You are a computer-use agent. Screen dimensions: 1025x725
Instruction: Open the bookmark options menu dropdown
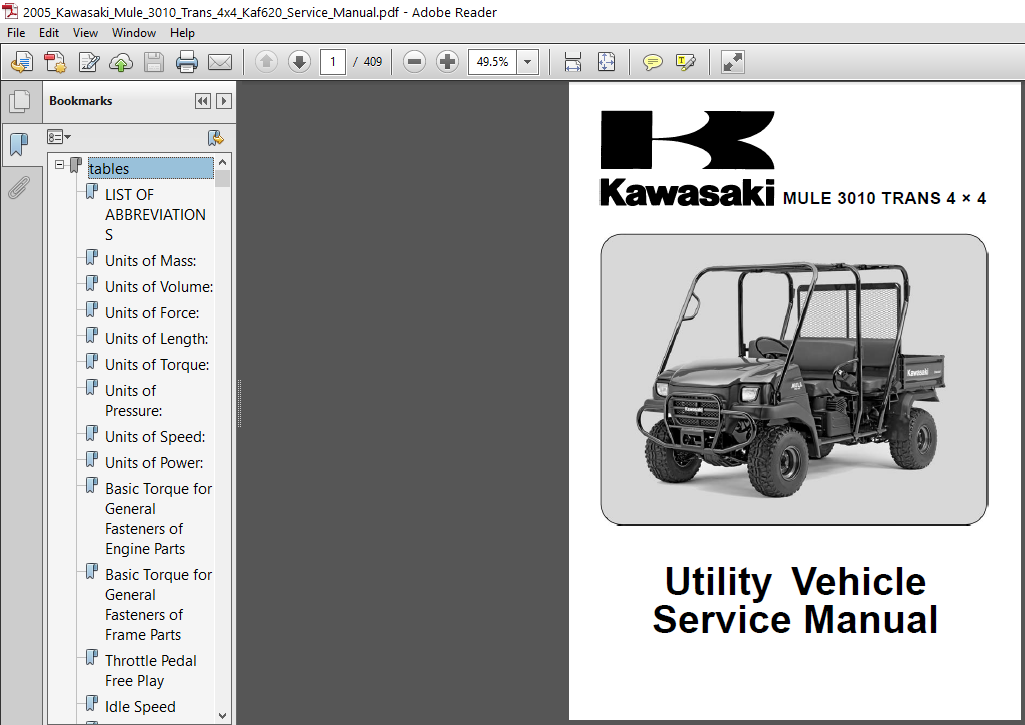pyautogui.click(x=59, y=137)
